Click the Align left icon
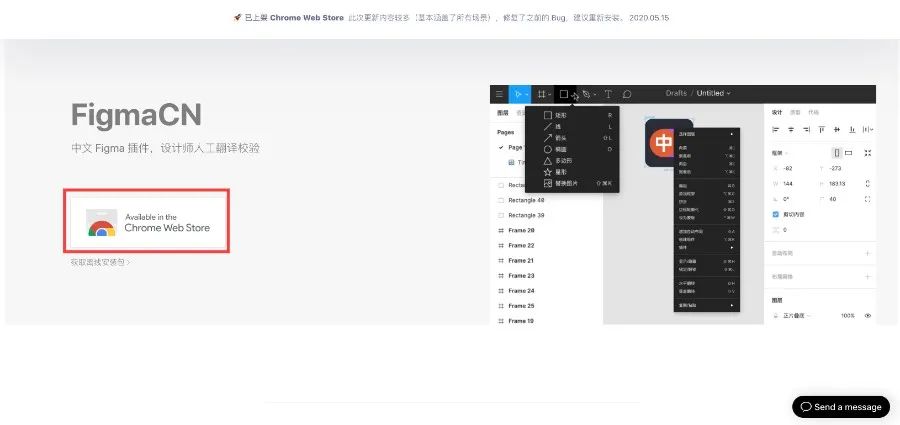The image size is (900, 425). (776, 130)
